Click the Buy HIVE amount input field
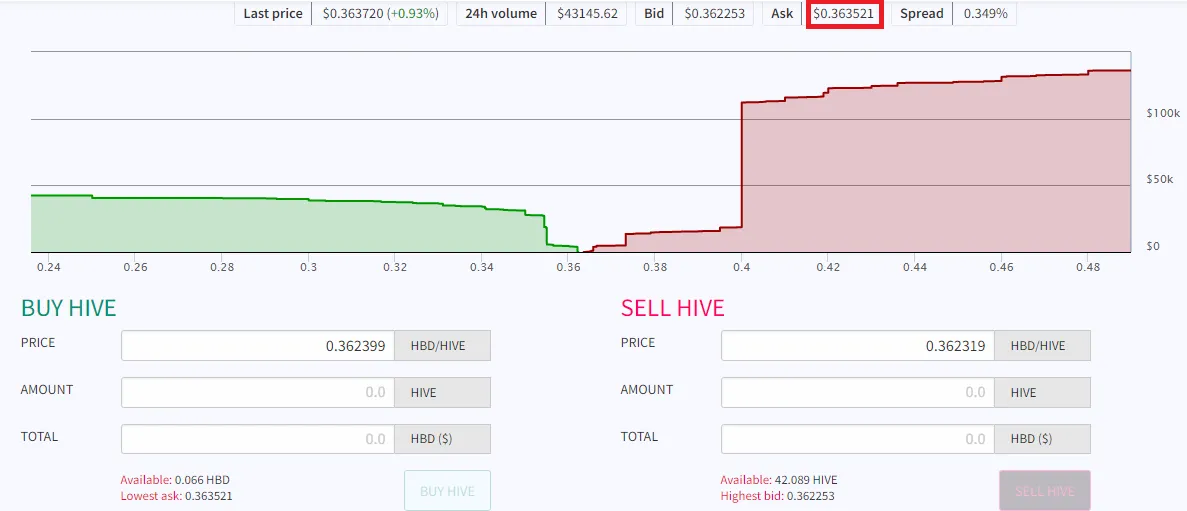The width and height of the screenshot is (1187, 511). tap(258, 393)
